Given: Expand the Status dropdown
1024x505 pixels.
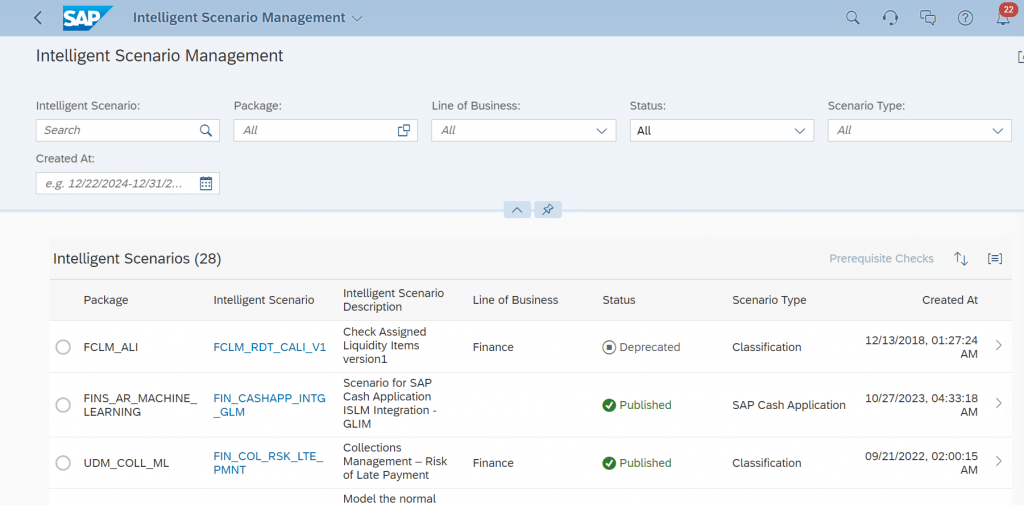Looking at the screenshot, I should click(x=799, y=131).
